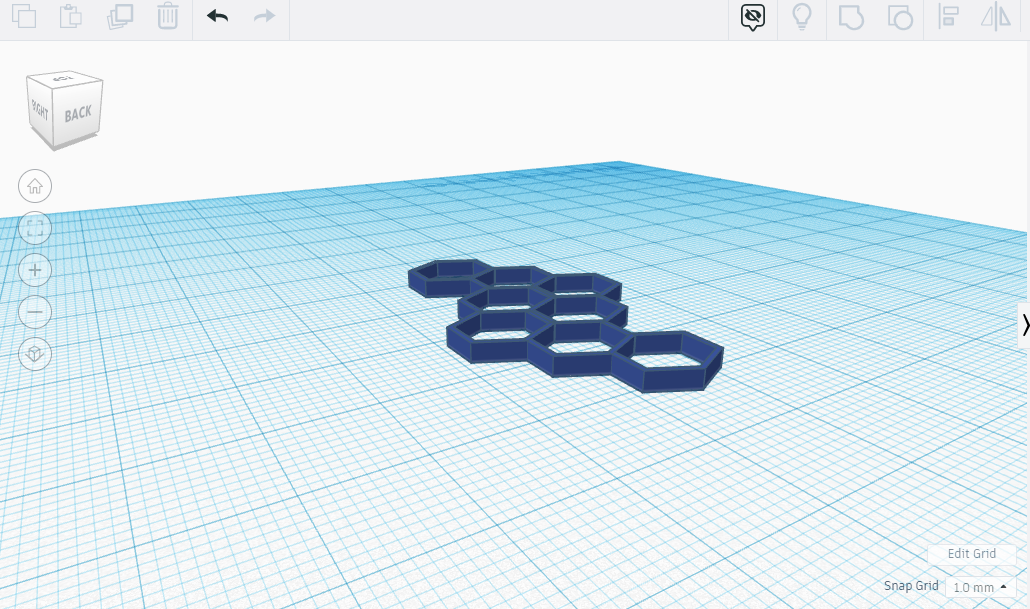Viewport: 1030px width, 609px height.
Task: Click the Delete icon in the toolbar
Action: (167, 17)
